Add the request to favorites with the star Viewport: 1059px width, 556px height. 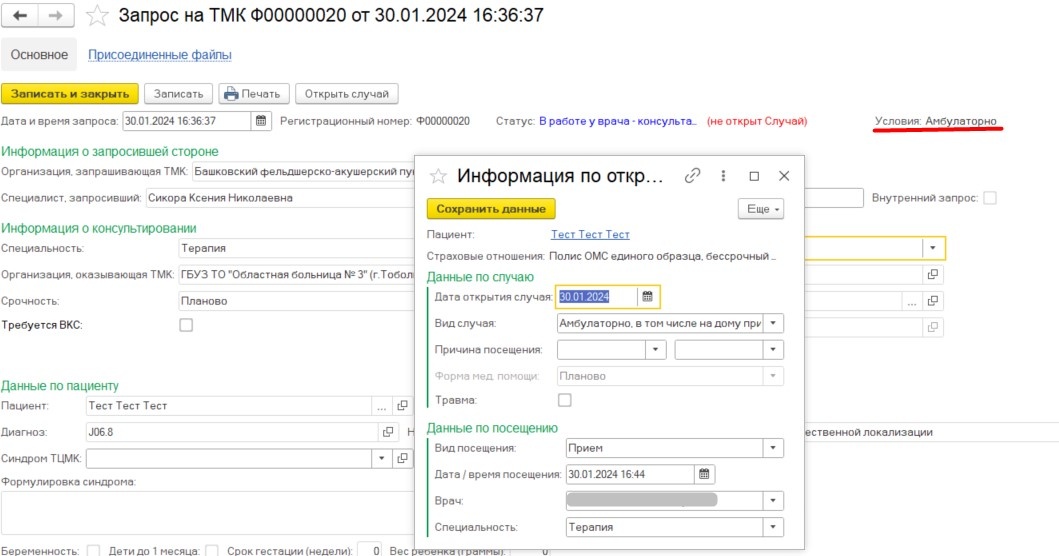(x=97, y=16)
